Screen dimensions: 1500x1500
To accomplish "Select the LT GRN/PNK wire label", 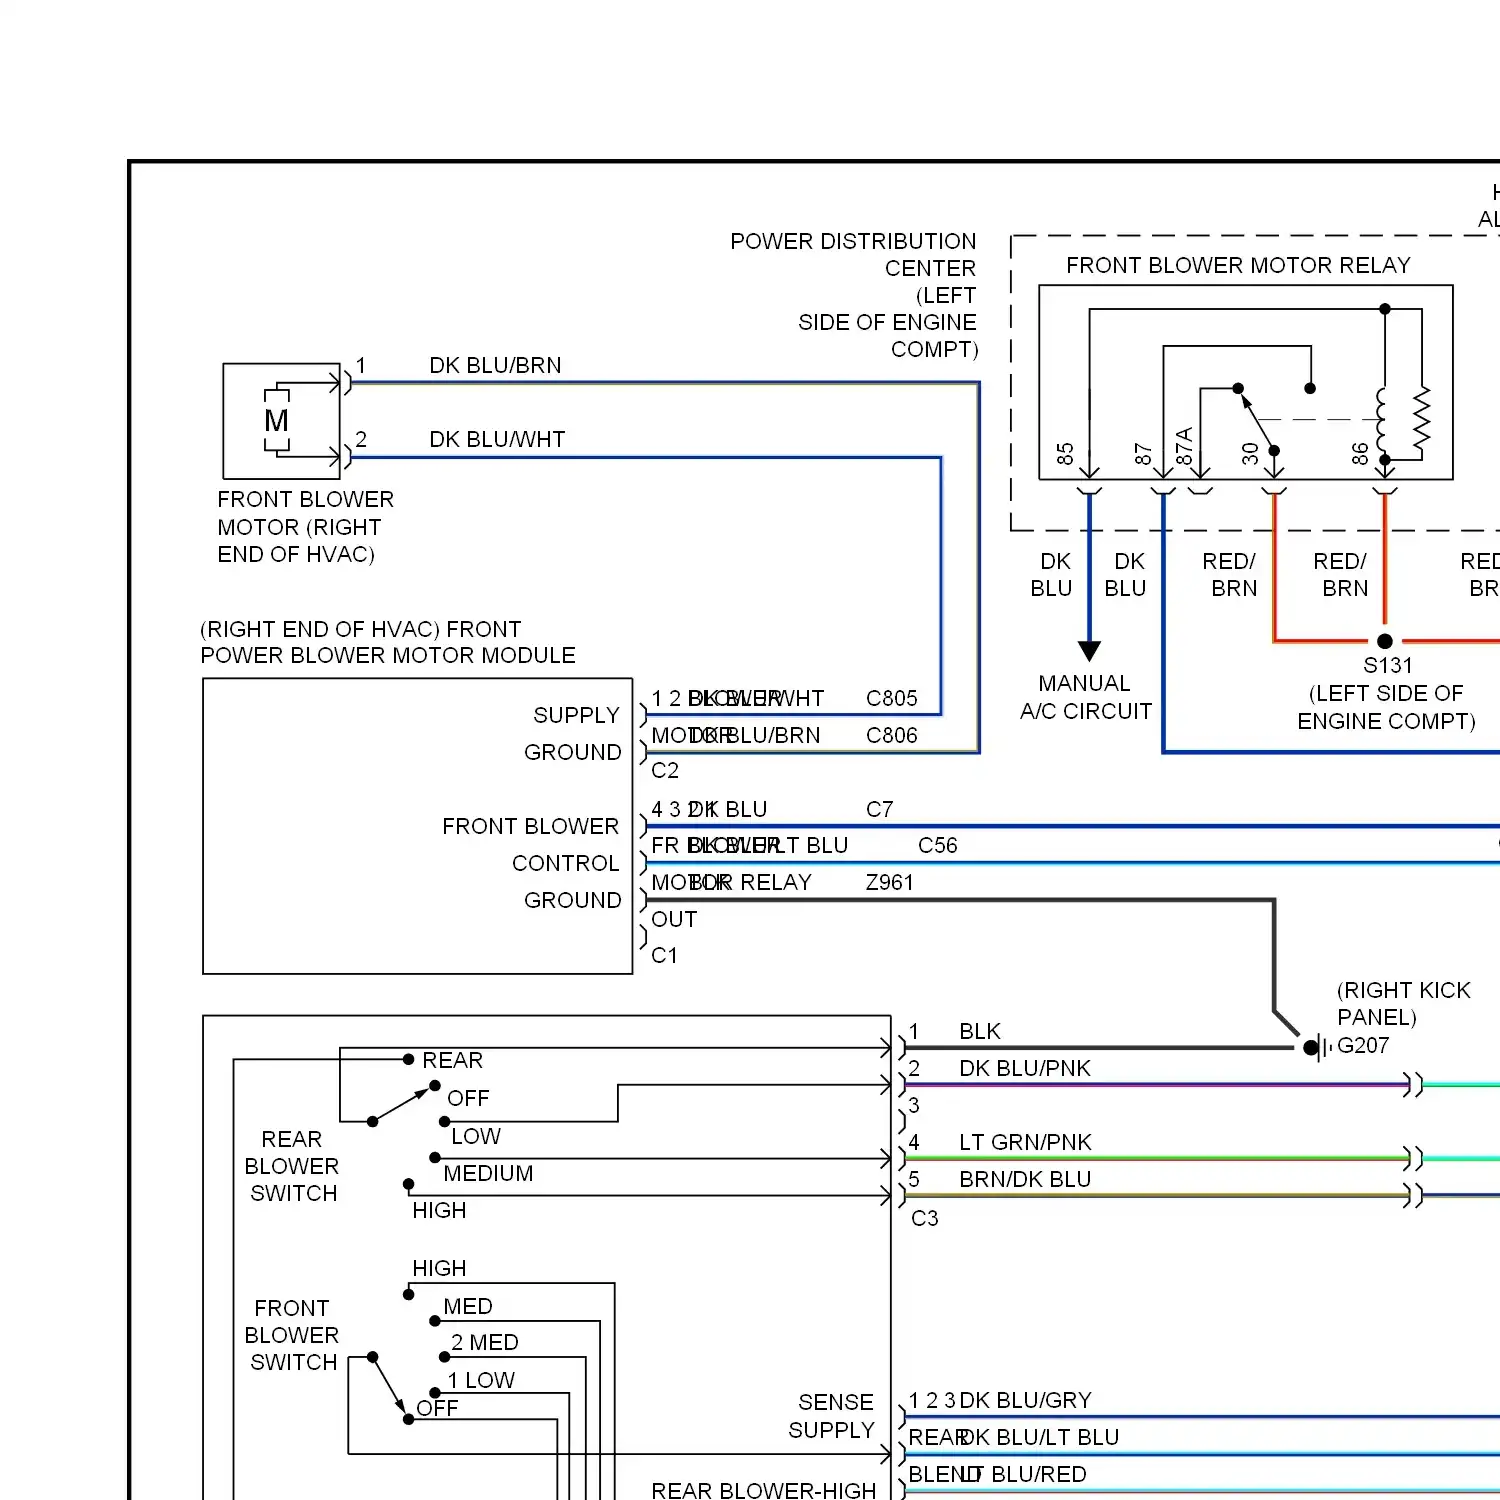I will point(1025,1143).
